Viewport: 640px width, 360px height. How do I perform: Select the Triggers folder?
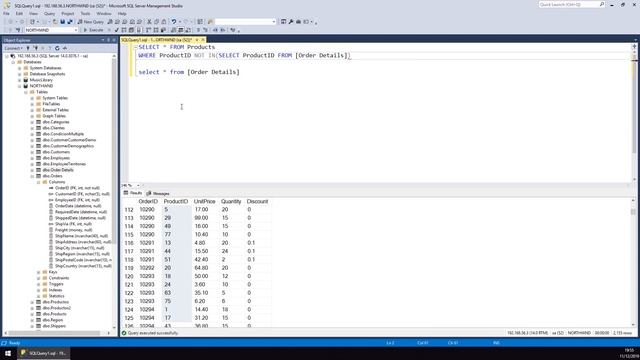(x=56, y=284)
